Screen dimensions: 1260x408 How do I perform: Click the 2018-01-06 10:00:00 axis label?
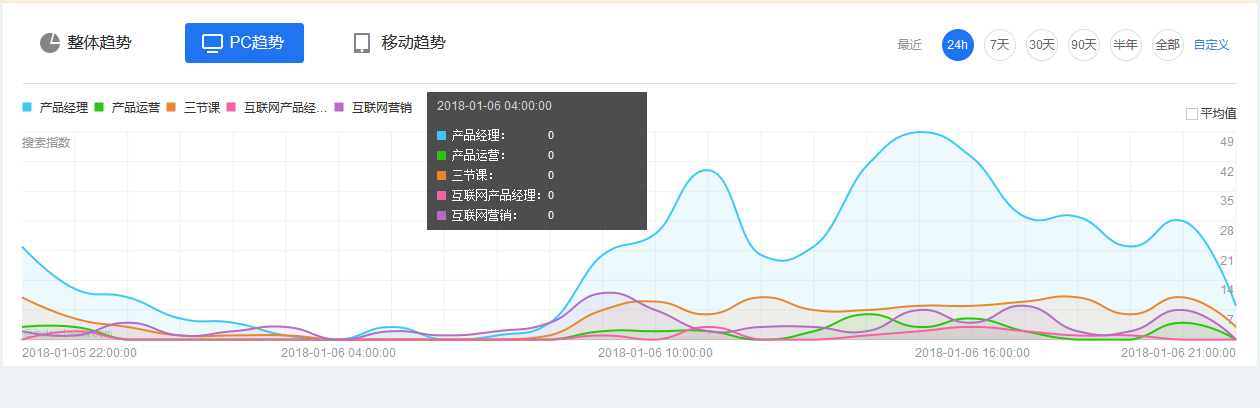655,352
